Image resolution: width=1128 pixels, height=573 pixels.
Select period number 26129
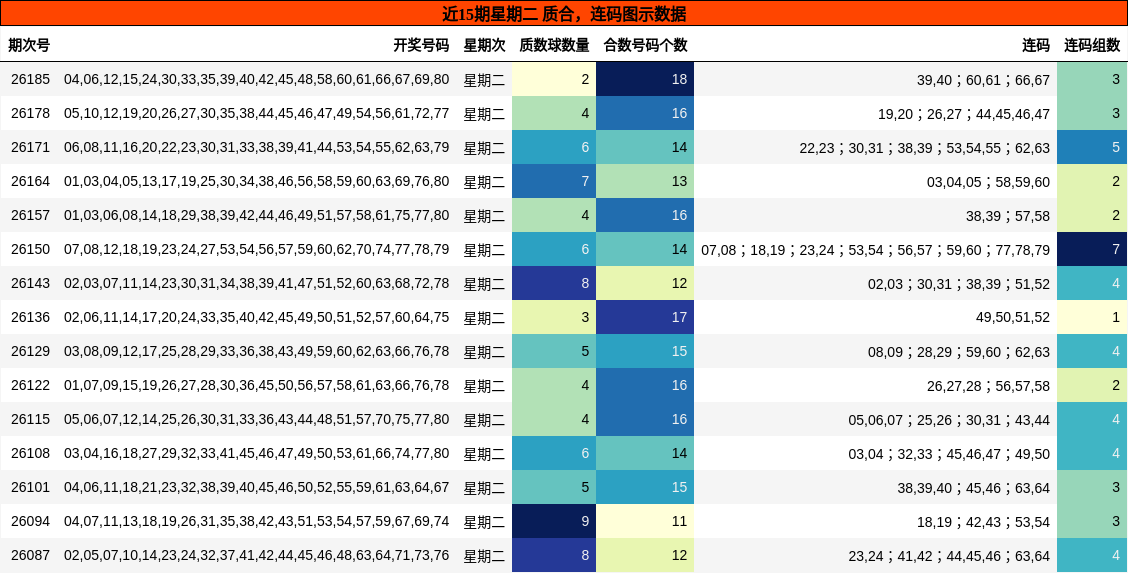point(30,352)
